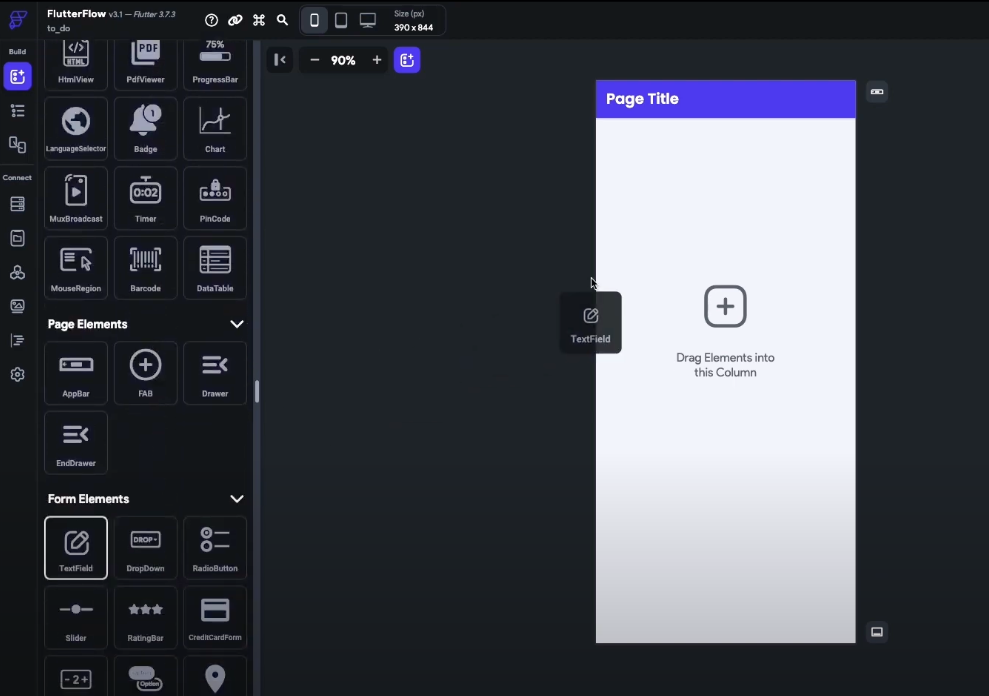
Task: Select the counter button widget
Action: (76, 676)
